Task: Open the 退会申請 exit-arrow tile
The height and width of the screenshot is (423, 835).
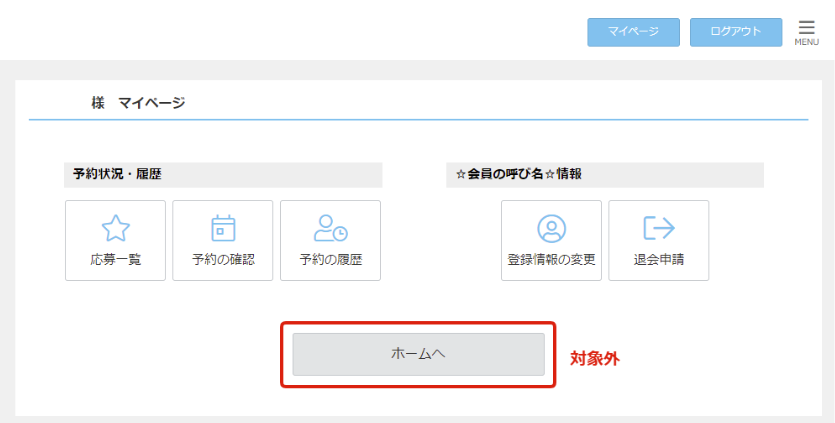Action: click(x=659, y=240)
